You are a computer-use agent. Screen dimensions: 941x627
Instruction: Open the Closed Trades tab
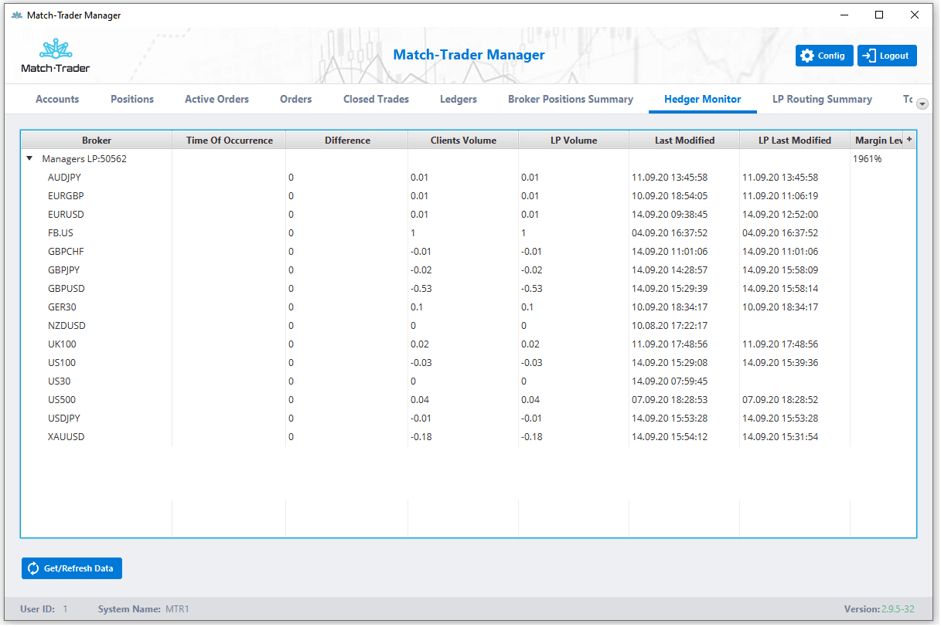click(376, 99)
